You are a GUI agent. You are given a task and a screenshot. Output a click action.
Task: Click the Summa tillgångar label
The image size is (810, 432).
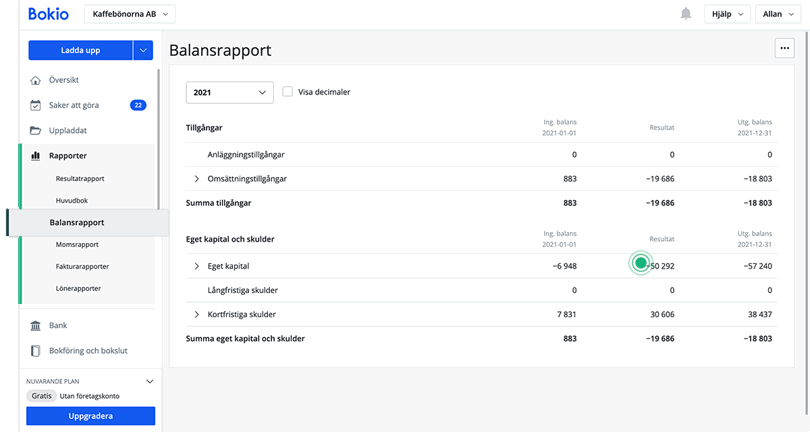pyautogui.click(x=219, y=203)
